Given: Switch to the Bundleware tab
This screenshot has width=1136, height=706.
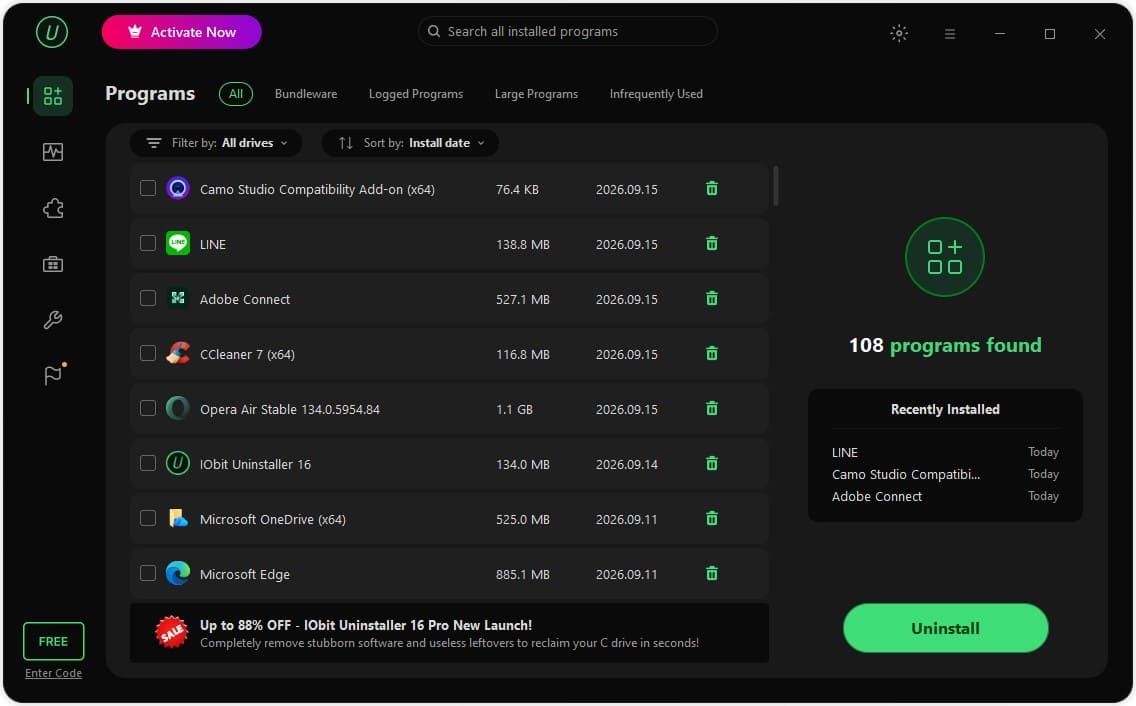Looking at the screenshot, I should (x=306, y=94).
